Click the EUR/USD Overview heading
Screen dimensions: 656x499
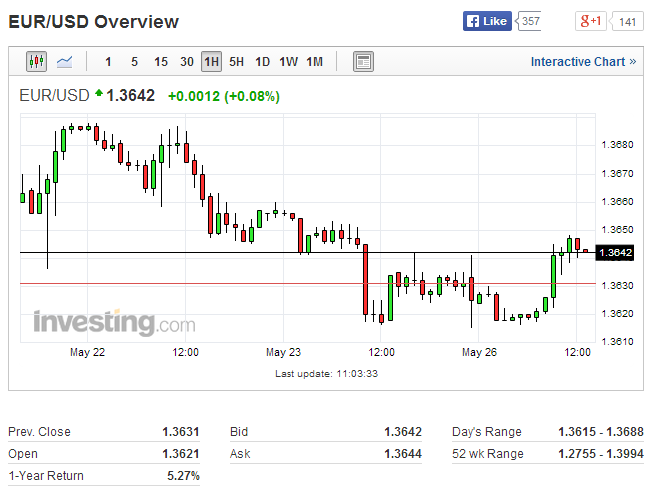94,22
